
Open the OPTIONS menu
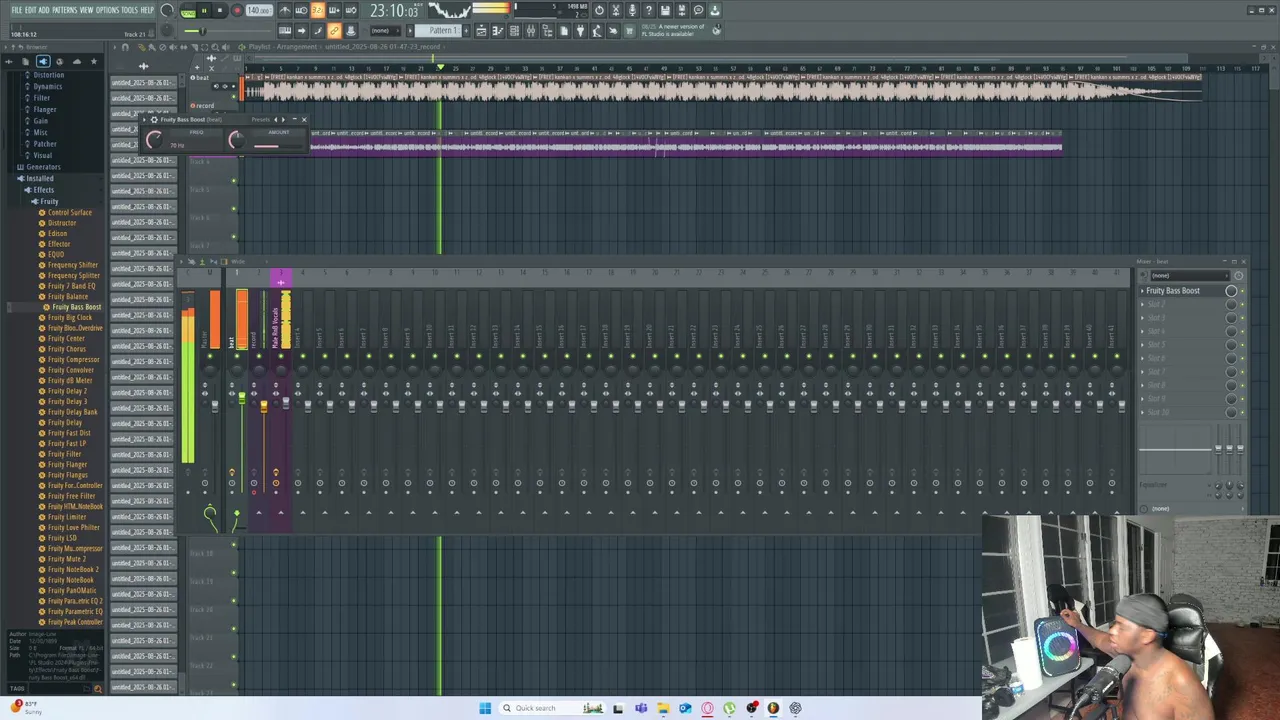coord(107,10)
